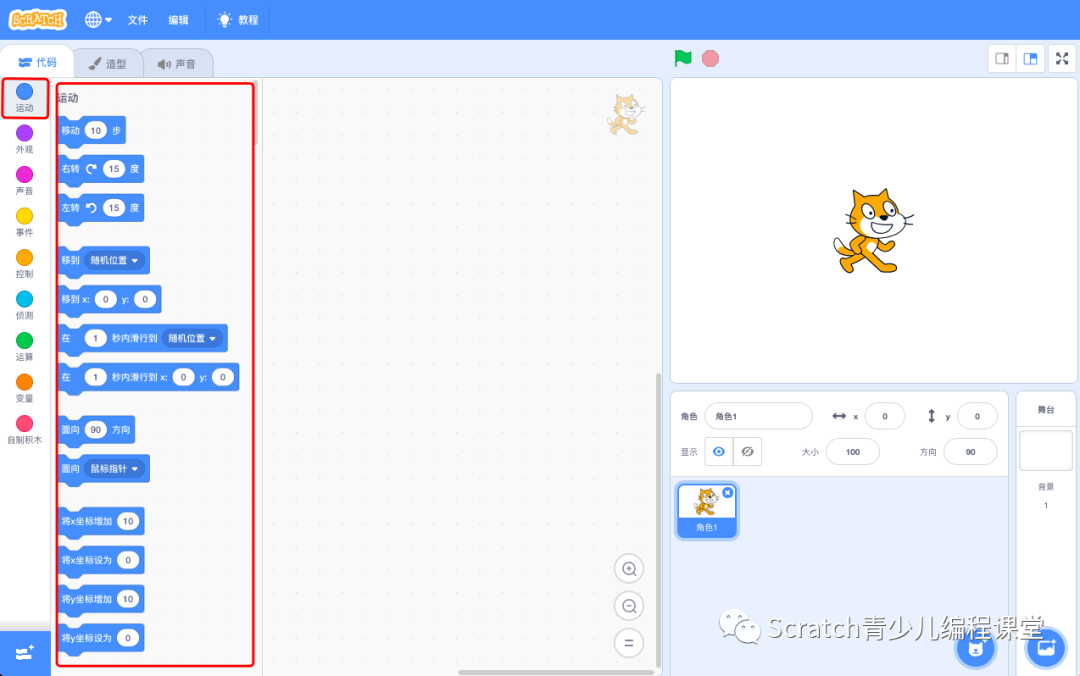Select the 舞台 backdrop thumbnail
Viewport: 1080px width, 676px height.
point(1046,451)
